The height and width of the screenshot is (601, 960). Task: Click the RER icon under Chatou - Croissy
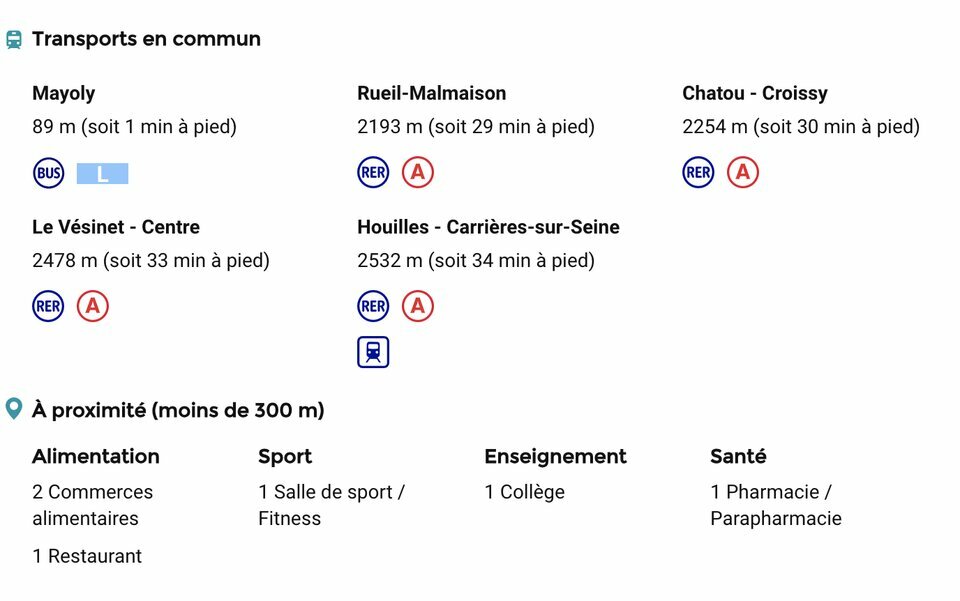[699, 173]
